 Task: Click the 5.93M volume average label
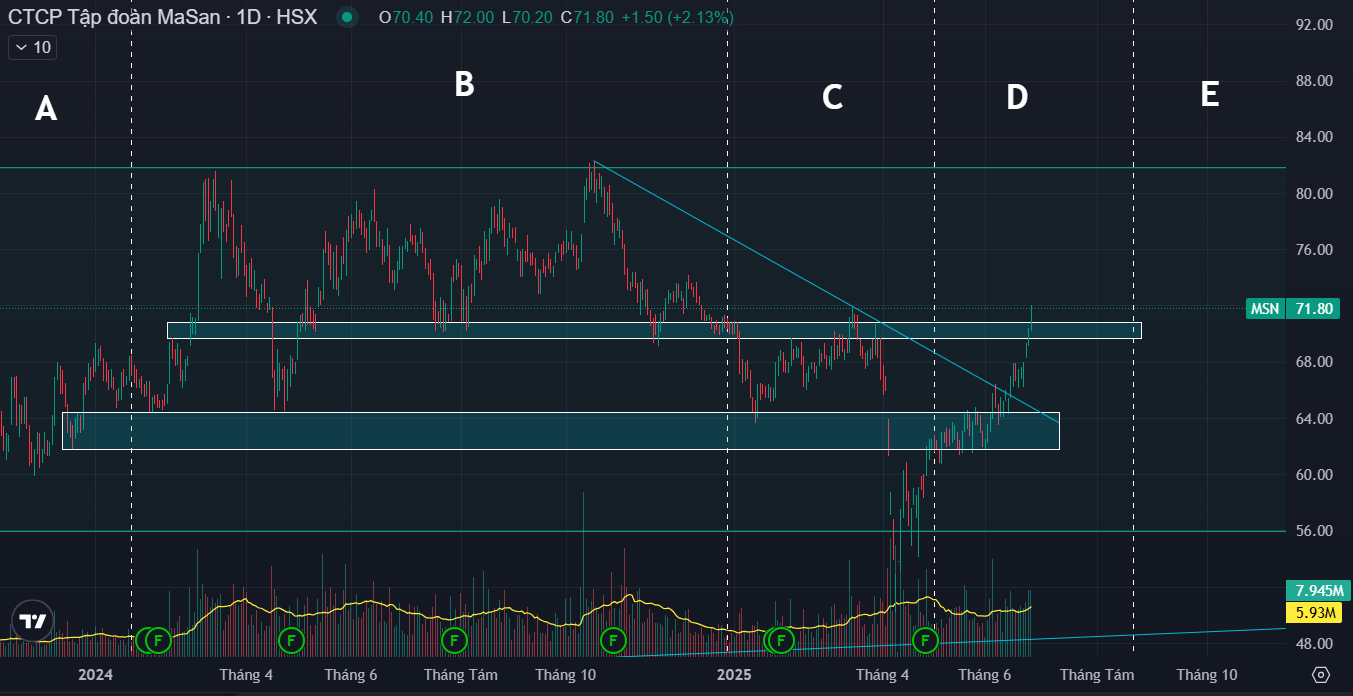pyautogui.click(x=1312, y=612)
